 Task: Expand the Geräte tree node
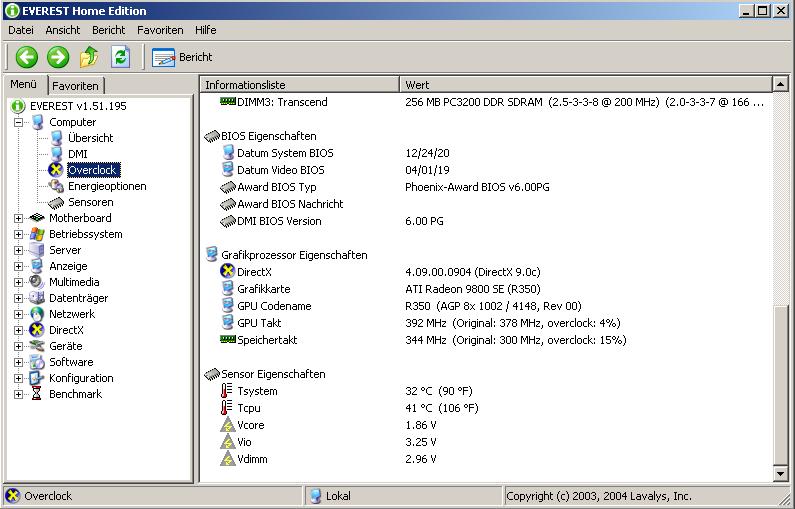click(18, 346)
